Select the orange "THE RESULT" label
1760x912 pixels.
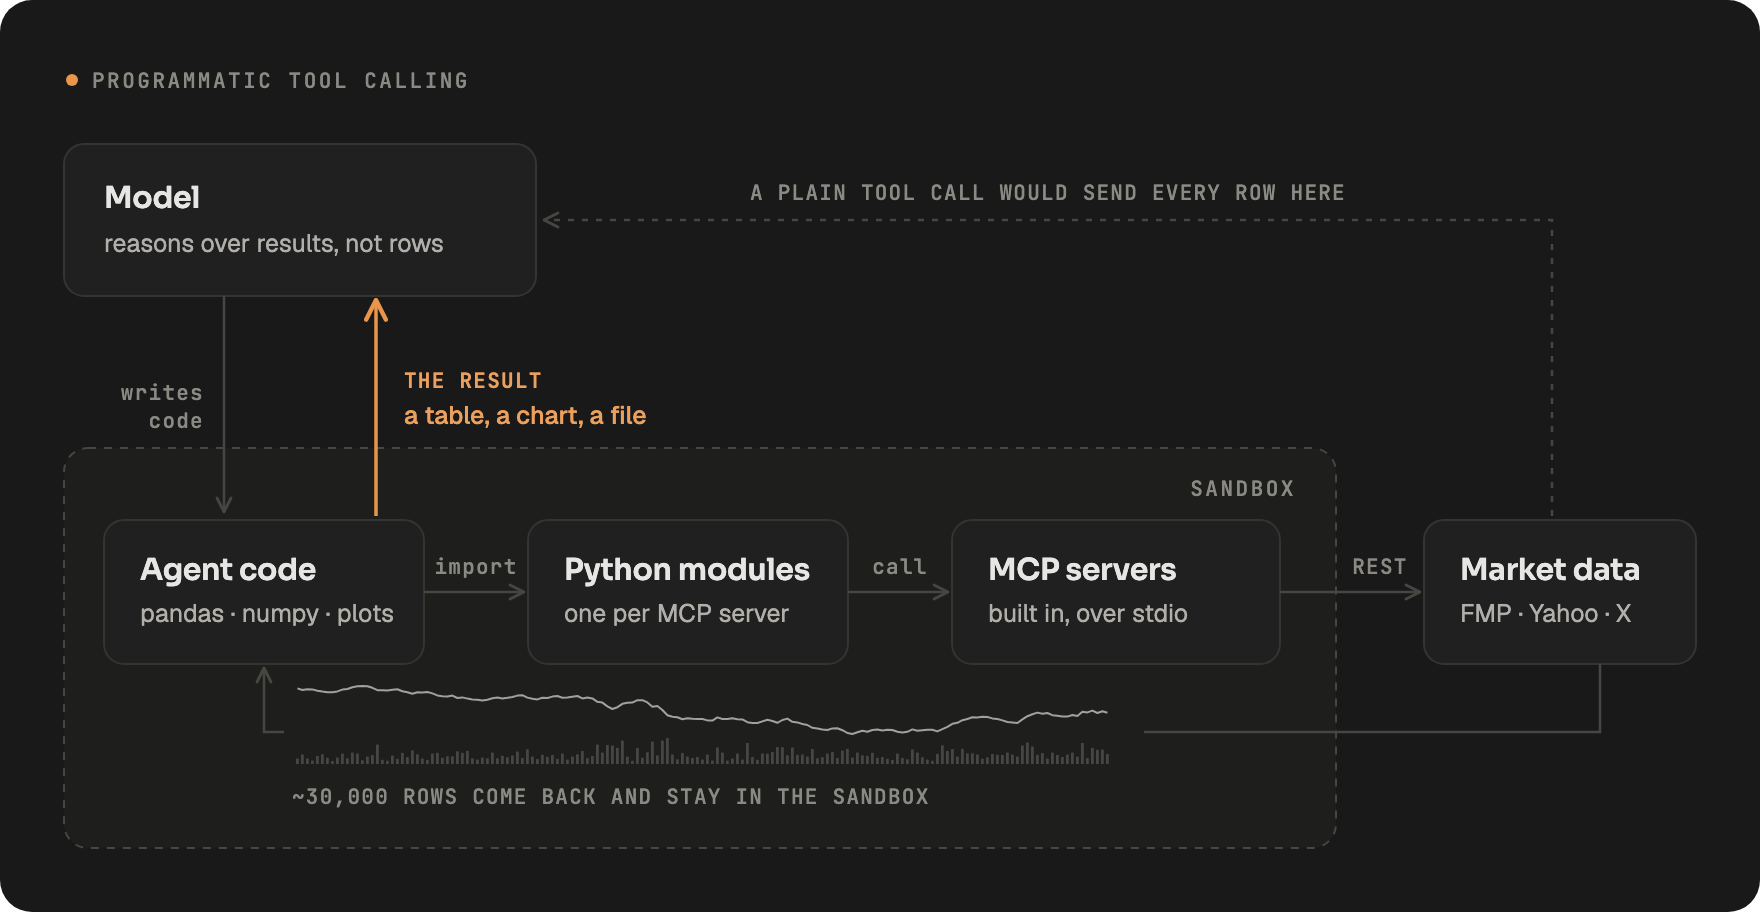(473, 381)
